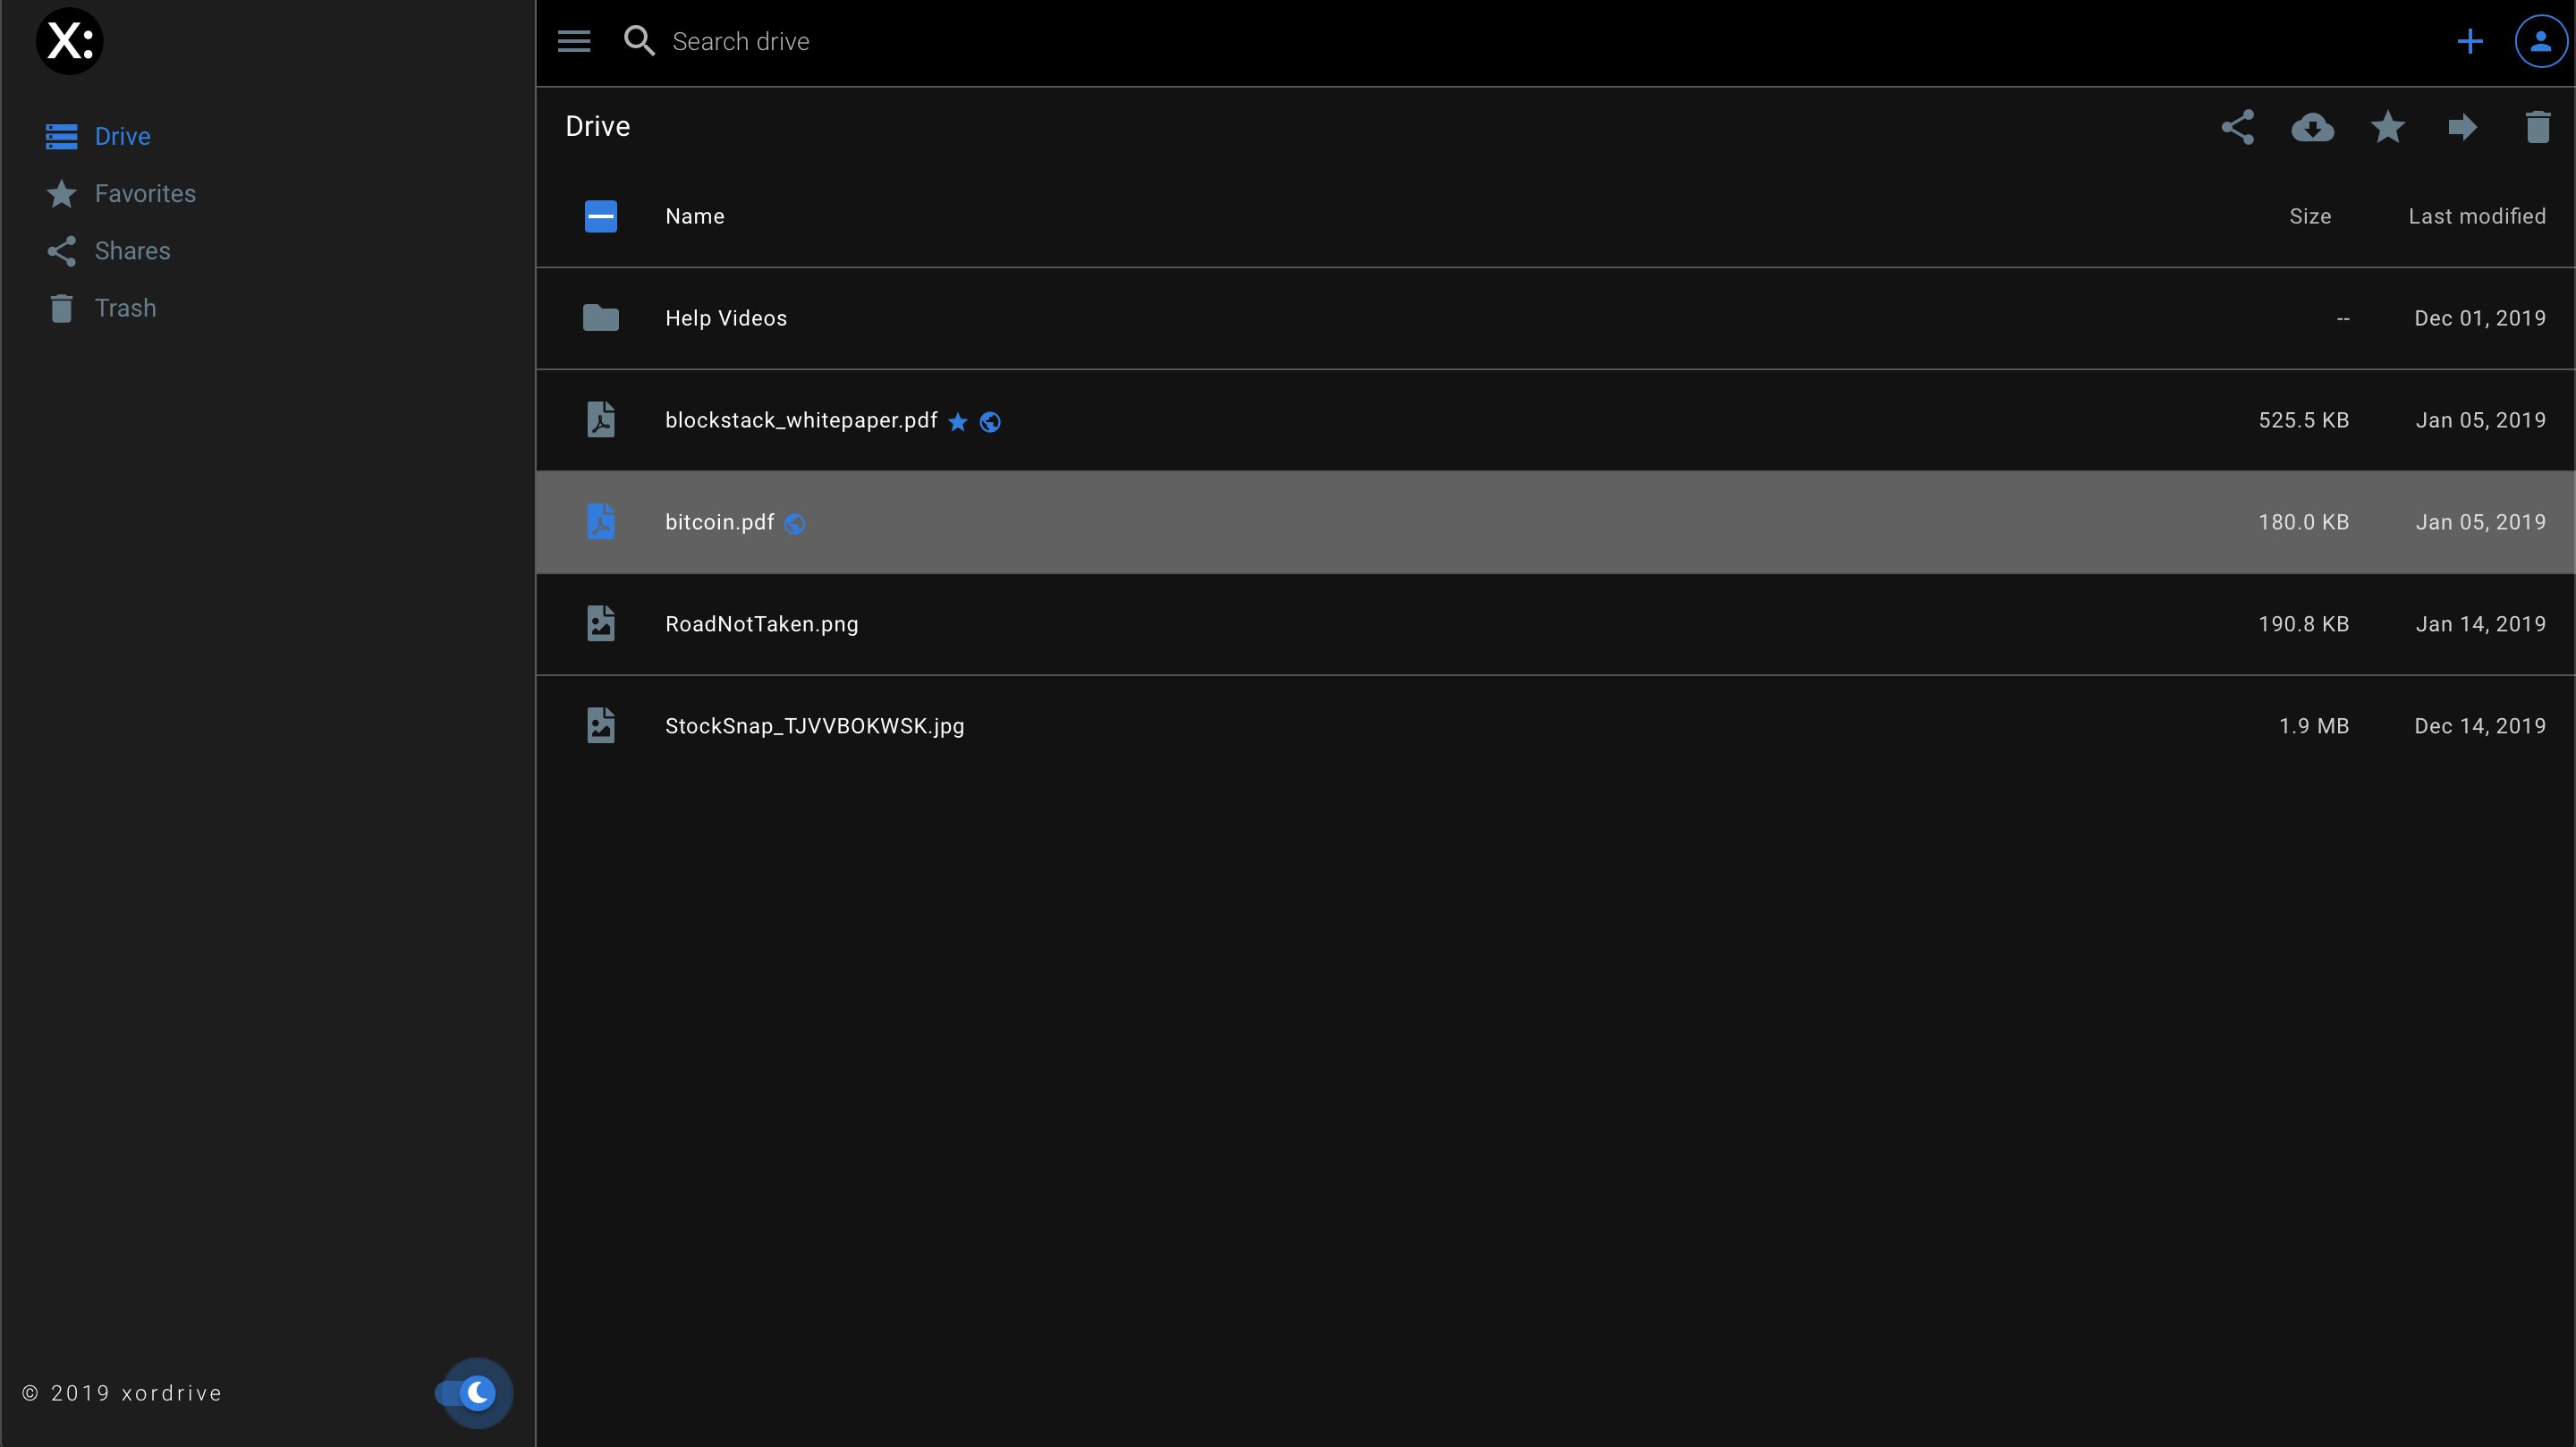Click the move arrow icon

(x=2462, y=127)
